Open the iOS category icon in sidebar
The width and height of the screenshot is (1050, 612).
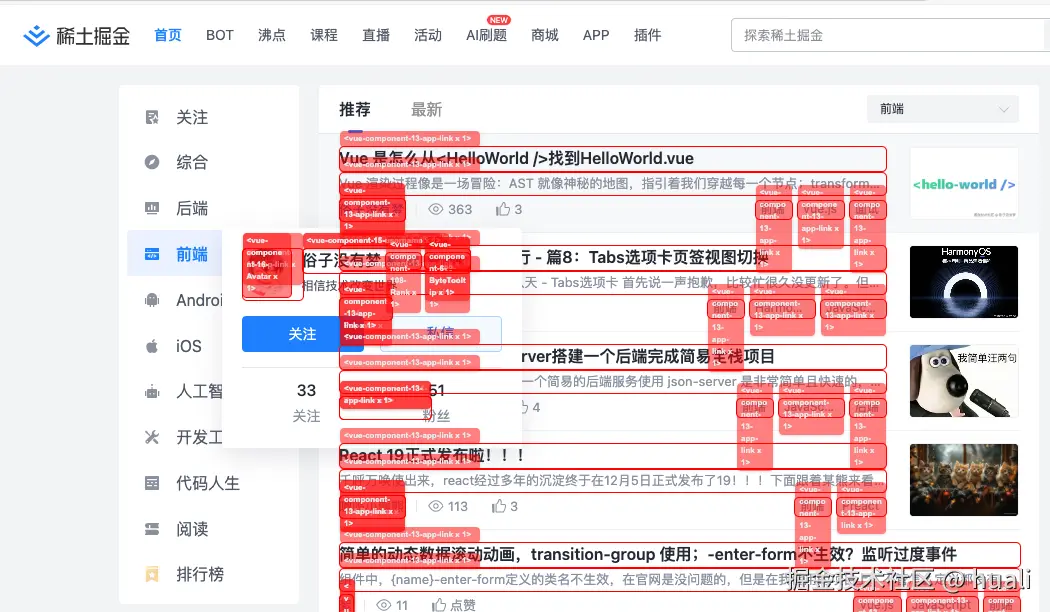[x=153, y=345]
